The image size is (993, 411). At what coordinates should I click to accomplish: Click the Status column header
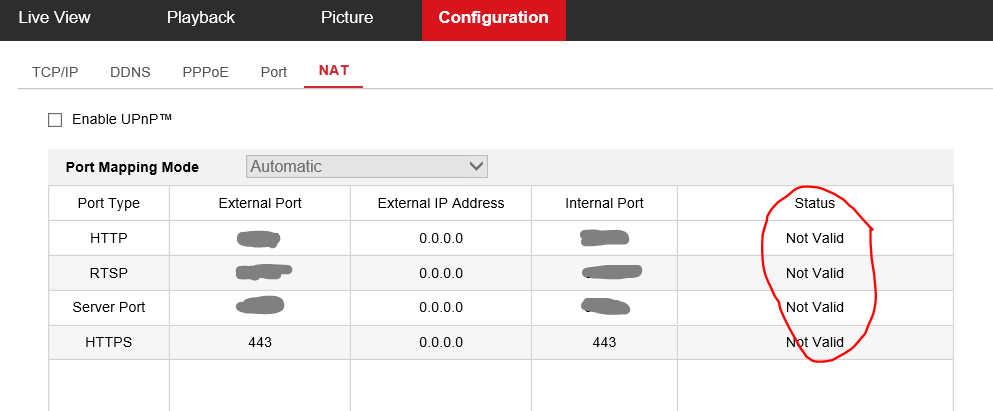click(814, 203)
